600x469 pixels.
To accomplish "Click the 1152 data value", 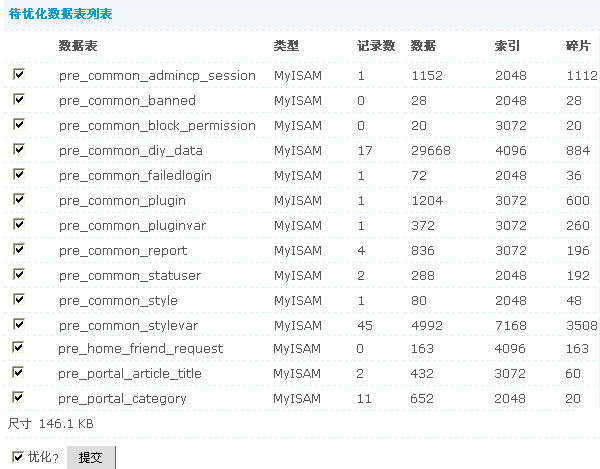I will [x=427, y=76].
